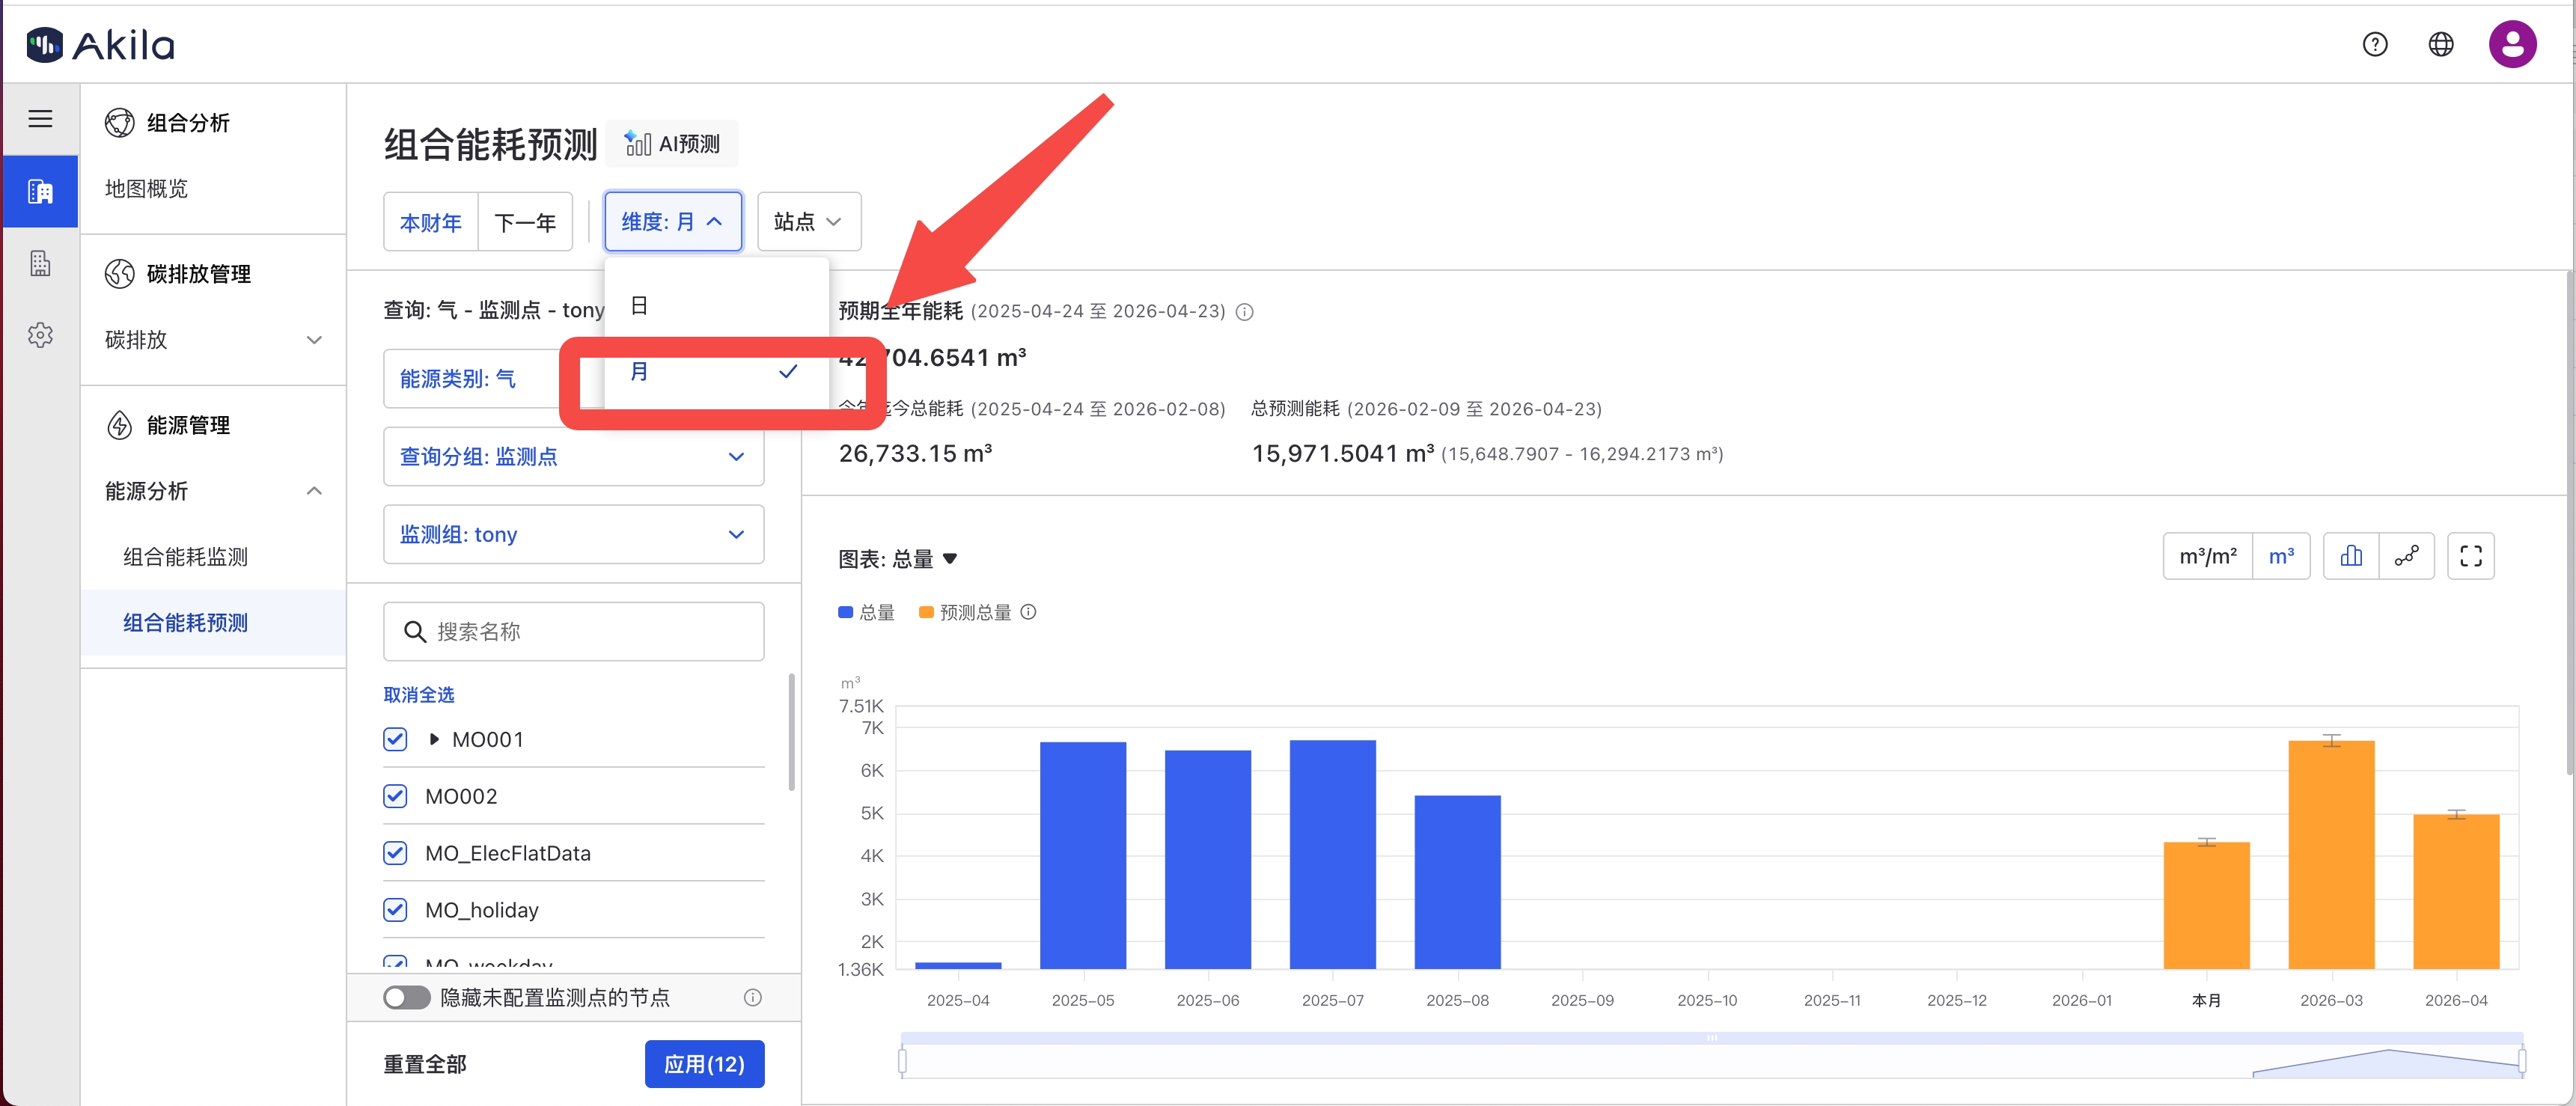Open the 监测组: tony dropdown
Image resolution: width=2576 pixels, height=1106 pixels.
coord(573,535)
